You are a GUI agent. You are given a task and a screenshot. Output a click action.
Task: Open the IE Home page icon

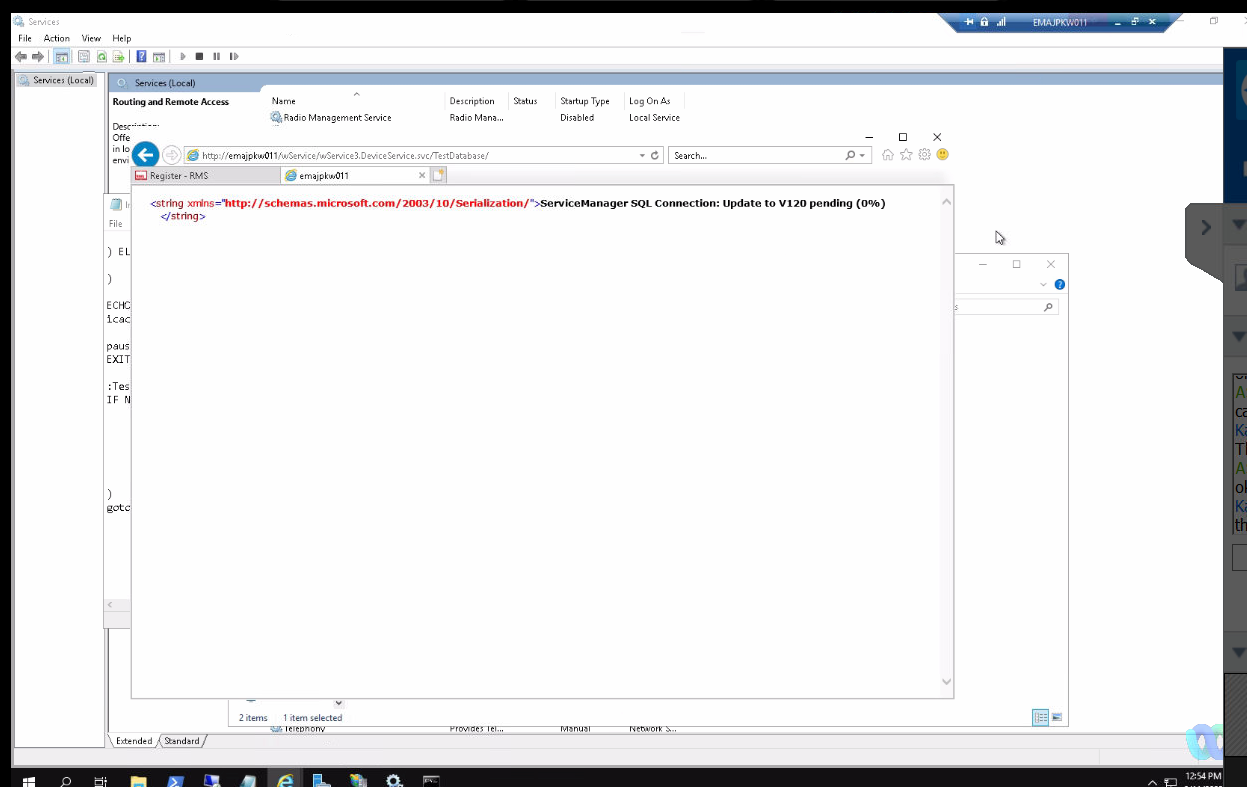[x=887, y=155]
